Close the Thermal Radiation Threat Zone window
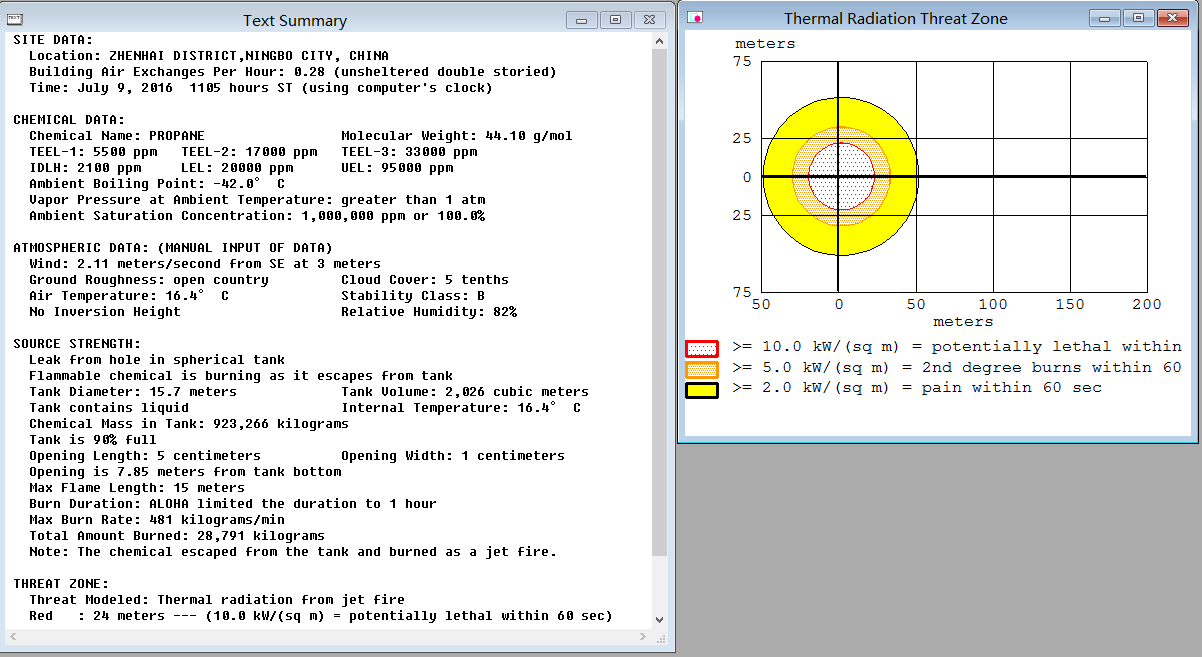The height and width of the screenshot is (657, 1202). [1171, 18]
